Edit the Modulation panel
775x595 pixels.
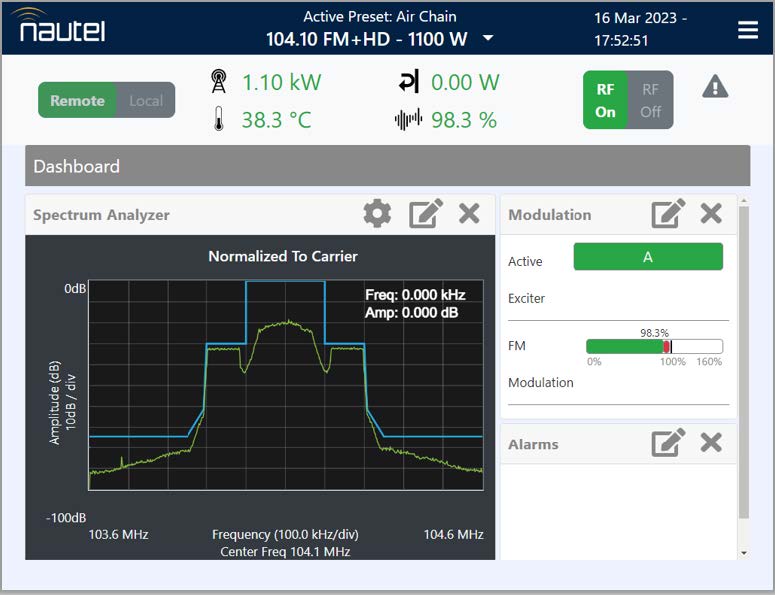tap(668, 214)
